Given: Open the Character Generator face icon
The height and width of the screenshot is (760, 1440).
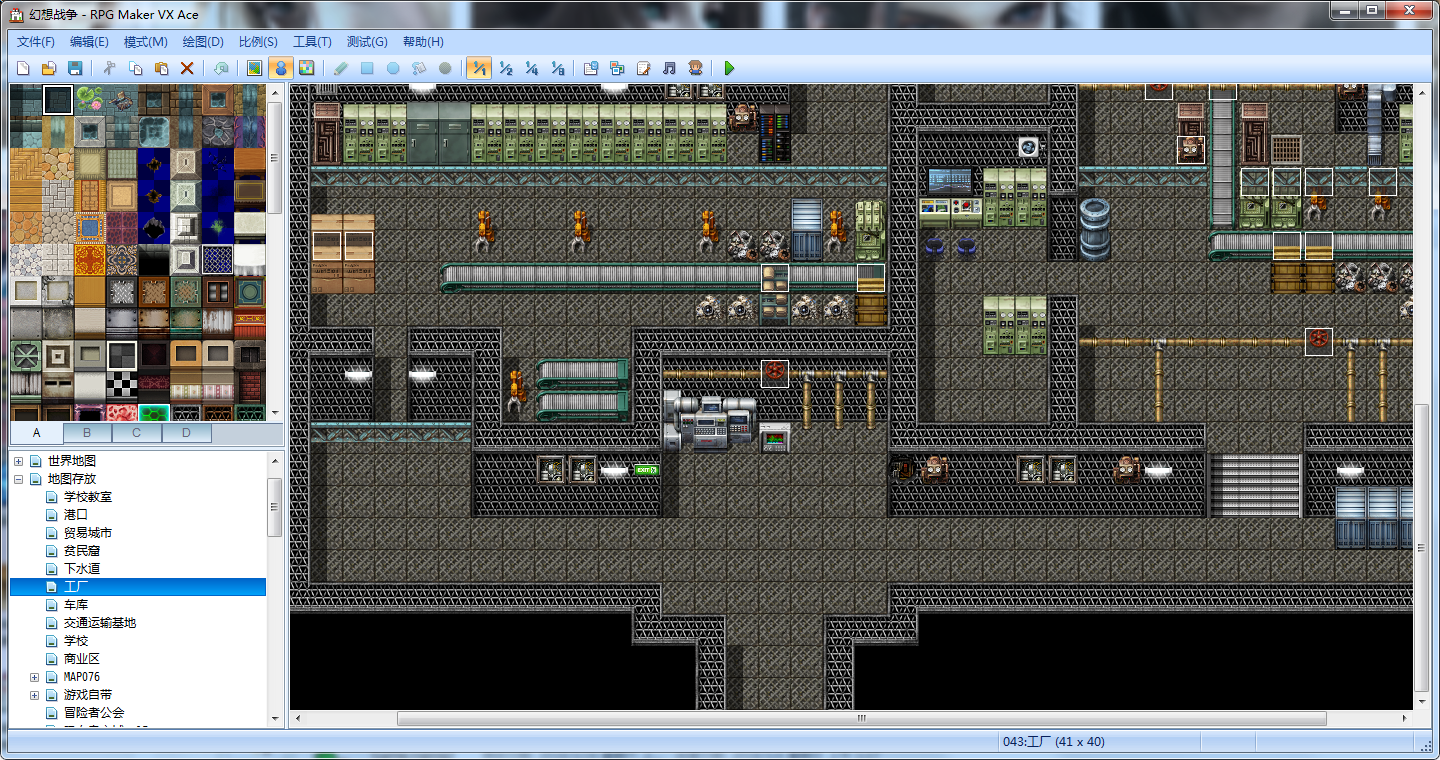Looking at the screenshot, I should click(x=695, y=68).
